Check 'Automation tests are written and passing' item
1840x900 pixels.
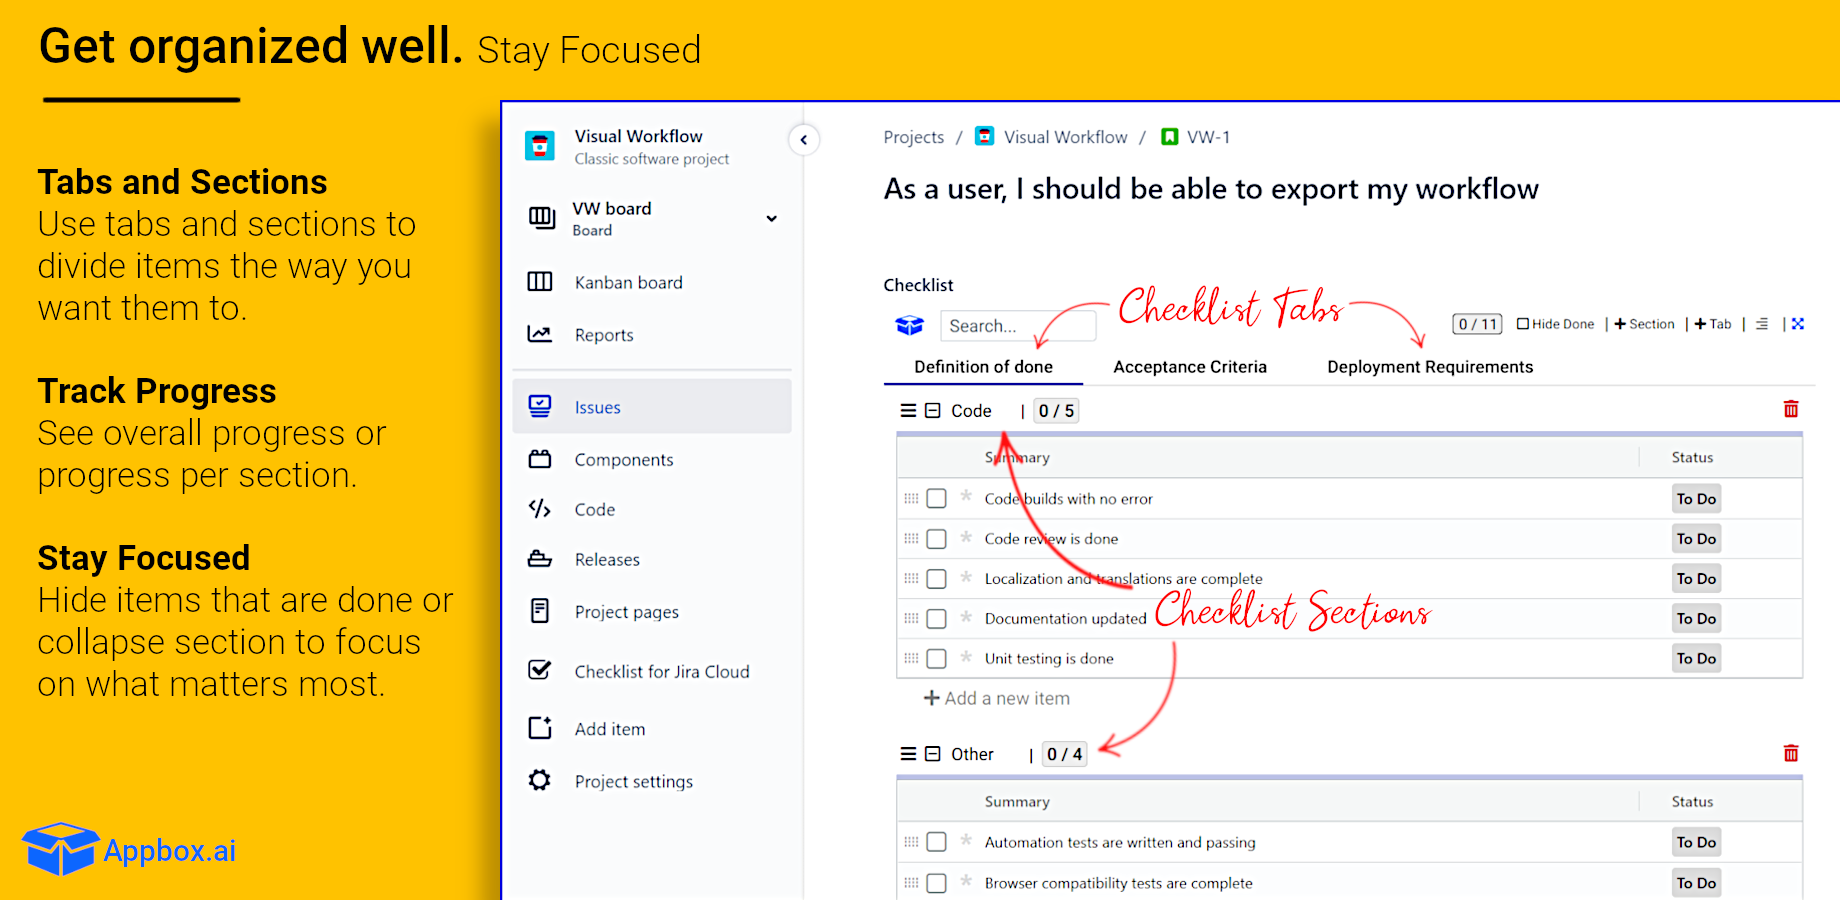tap(936, 842)
